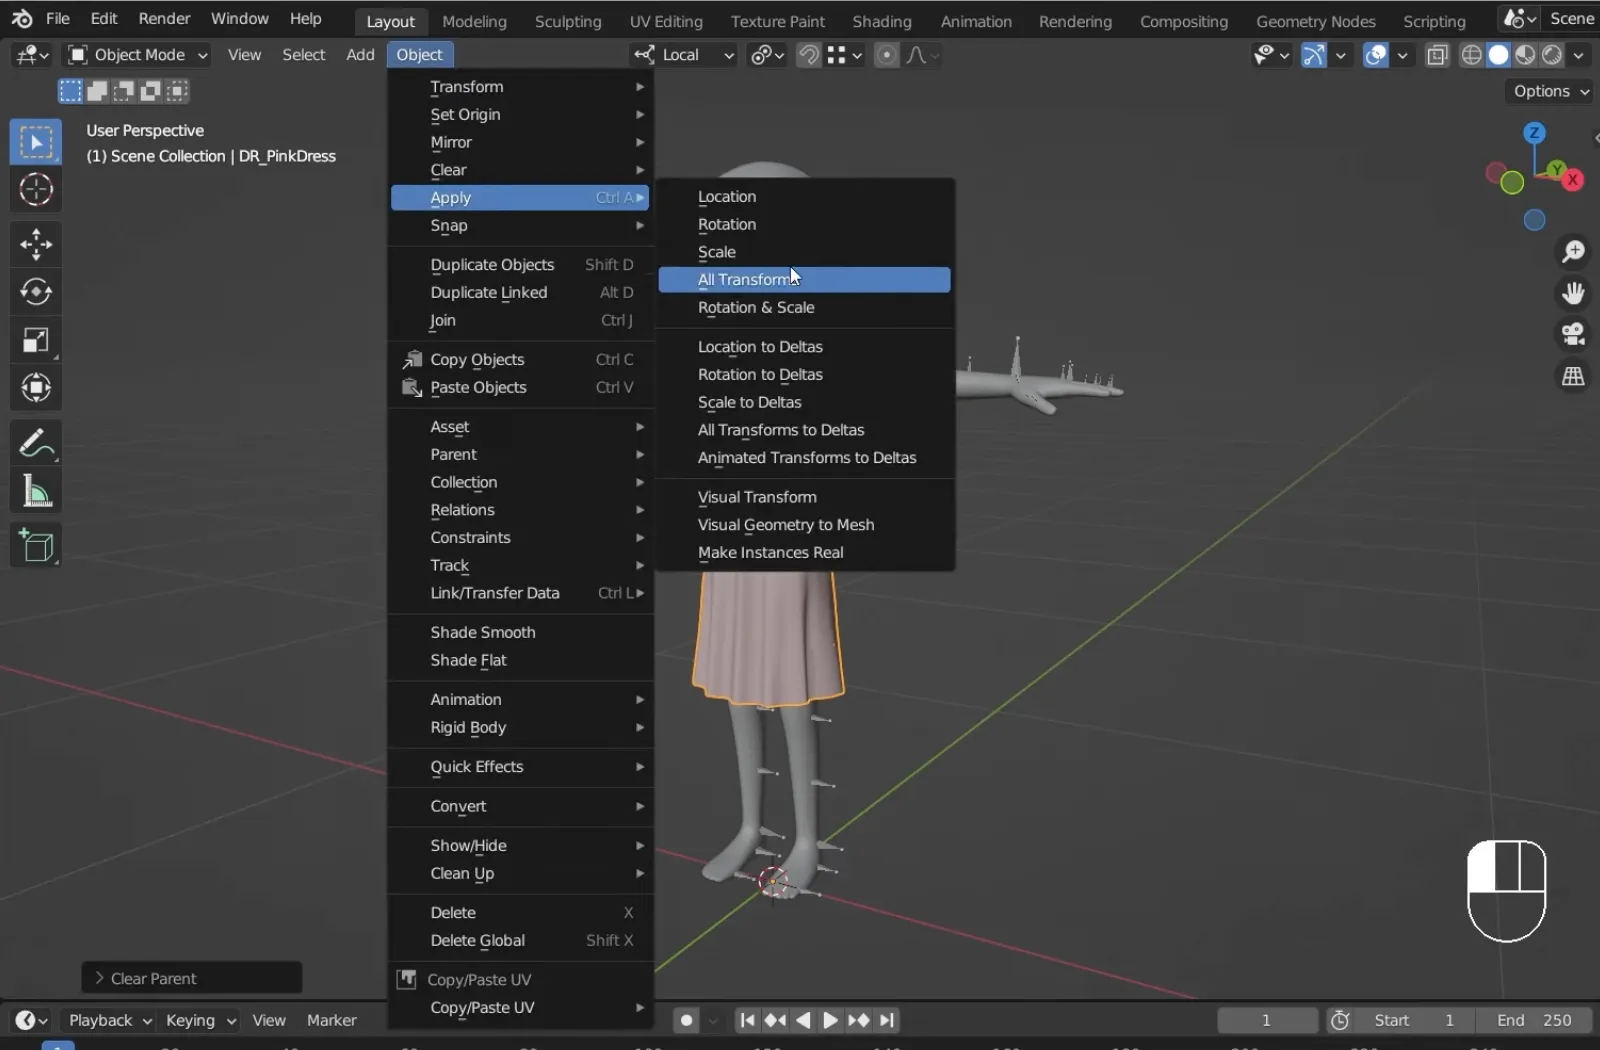Toggle X-ray mode
The width and height of the screenshot is (1600, 1050).
coord(1437,55)
